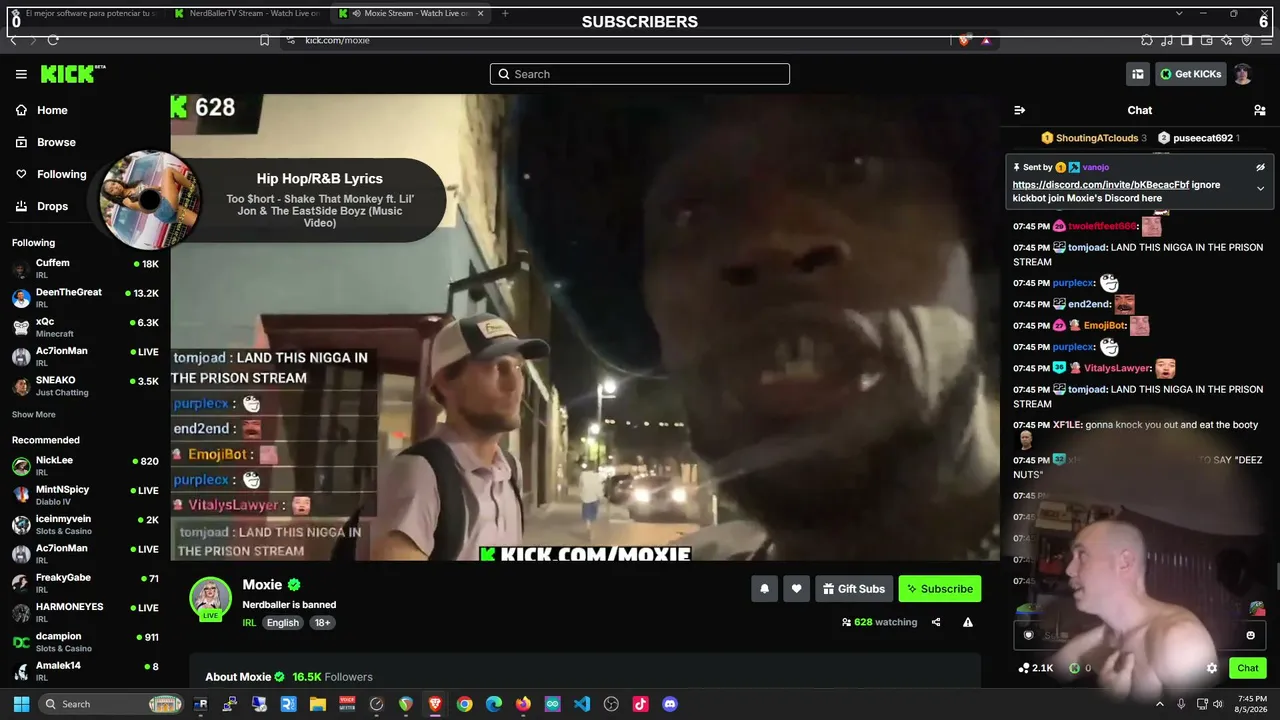Open chat settings gear

point(1212,668)
